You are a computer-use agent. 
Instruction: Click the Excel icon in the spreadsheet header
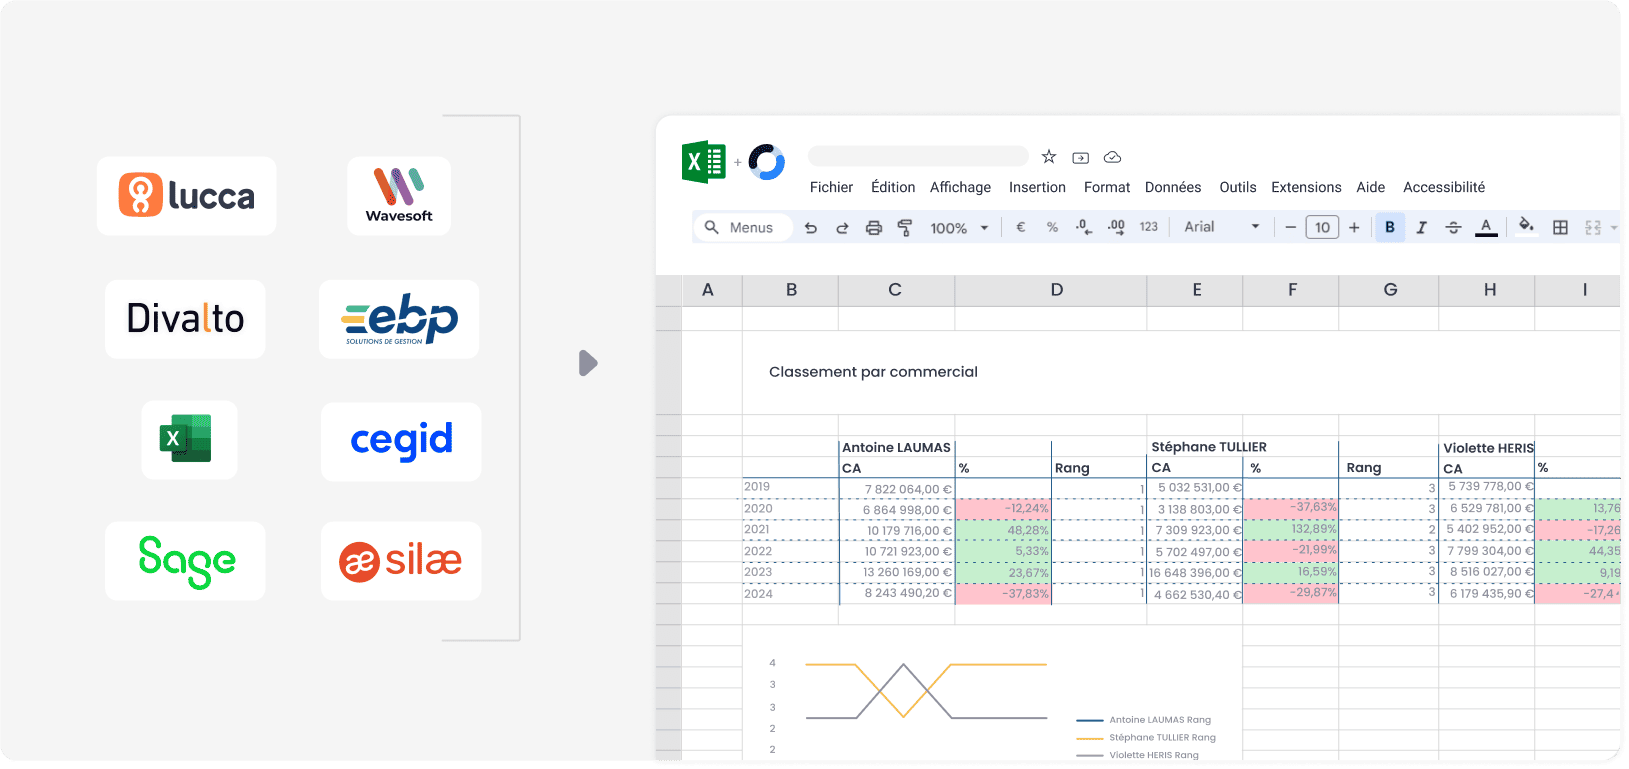[704, 162]
